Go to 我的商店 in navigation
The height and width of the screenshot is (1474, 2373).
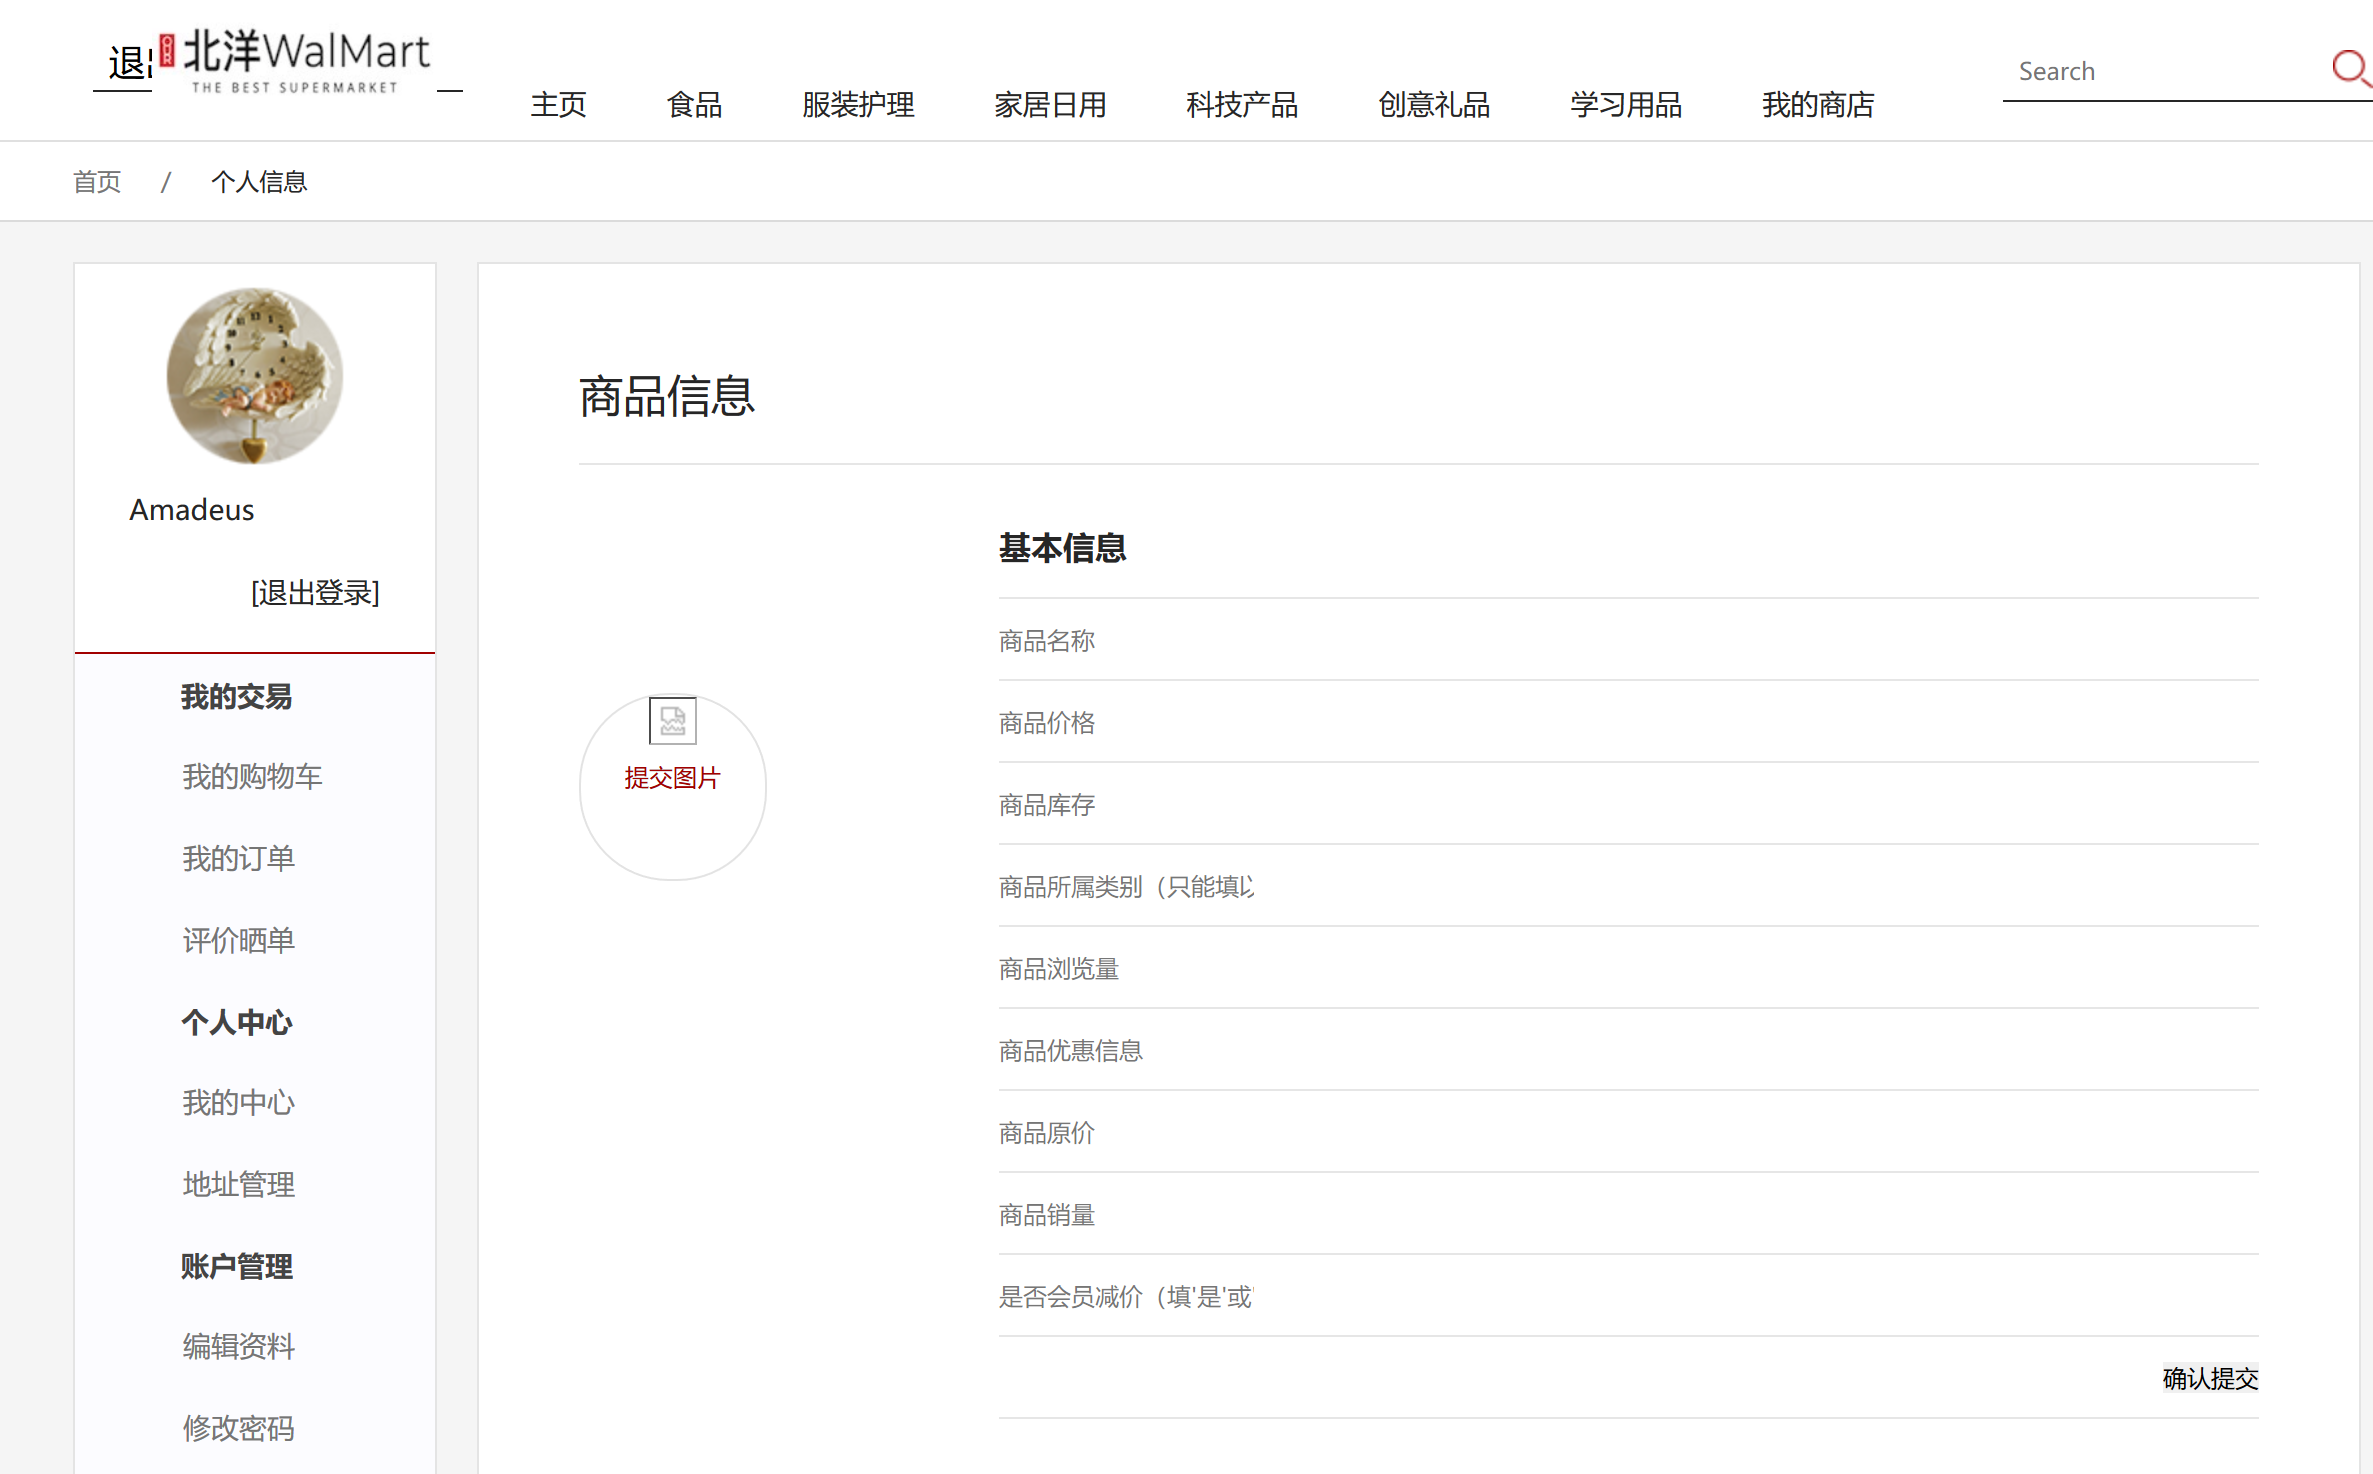click(1817, 105)
